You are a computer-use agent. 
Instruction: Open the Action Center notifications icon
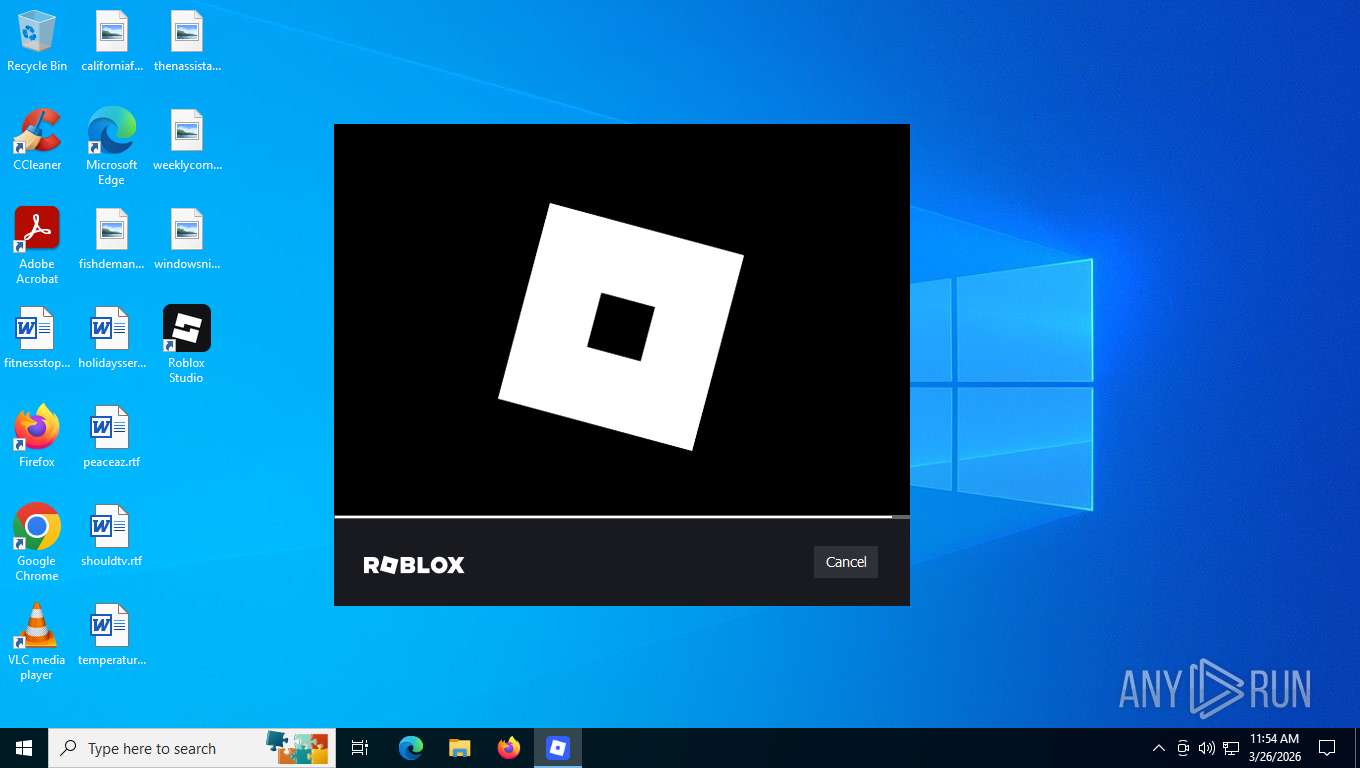pyautogui.click(x=1327, y=748)
